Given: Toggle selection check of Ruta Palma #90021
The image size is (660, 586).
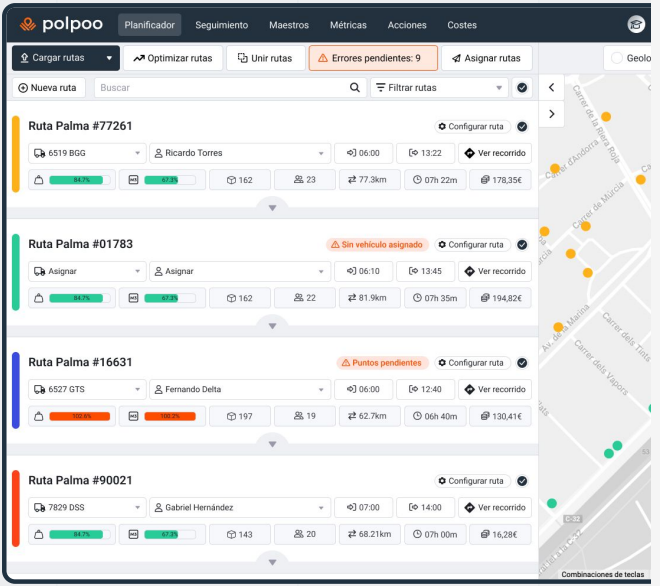Looking at the screenshot, I should click(x=522, y=481).
